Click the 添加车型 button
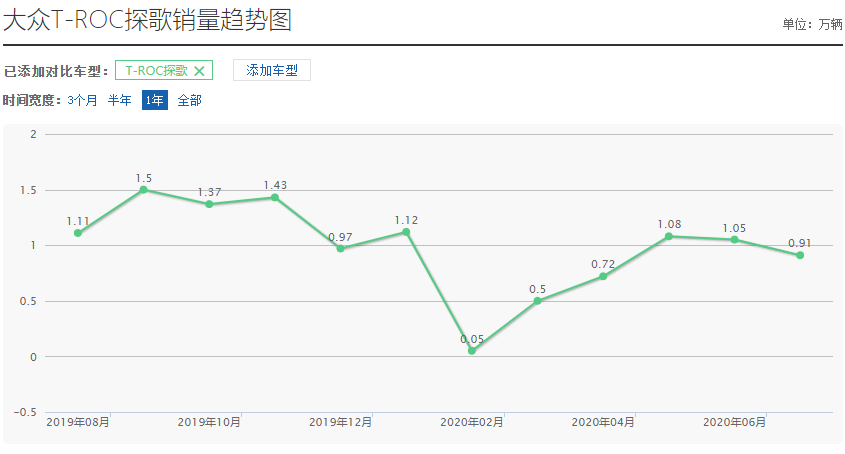This screenshot has width=845, height=454. point(272,70)
